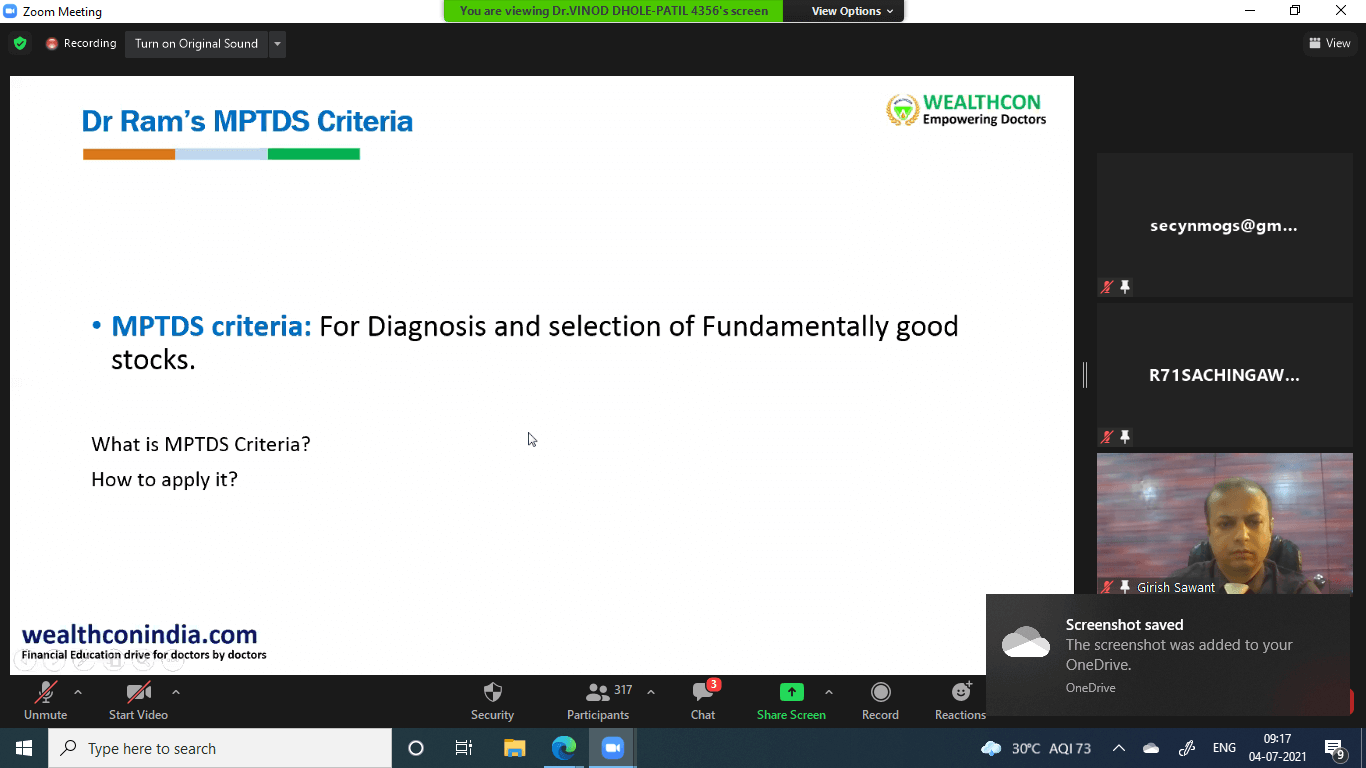Viewport: 1366px width, 768px height.
Task: Start Video with the camera button
Action: click(x=138, y=693)
